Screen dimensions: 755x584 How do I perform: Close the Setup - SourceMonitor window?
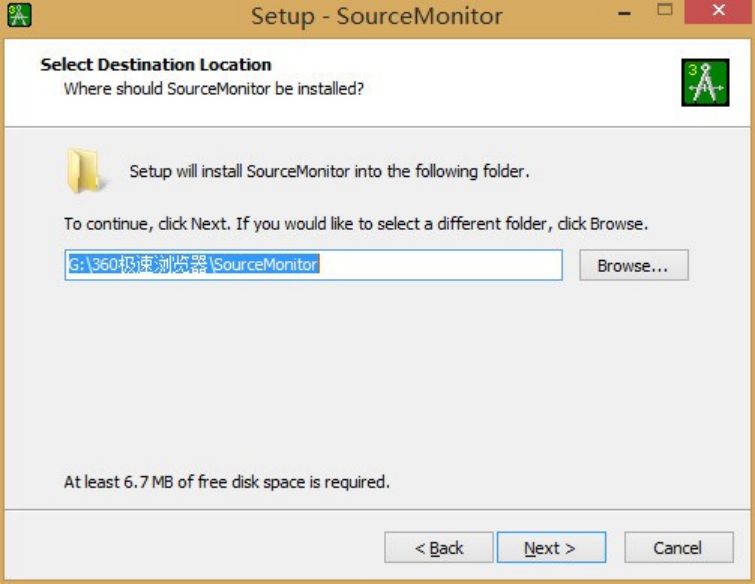point(719,15)
